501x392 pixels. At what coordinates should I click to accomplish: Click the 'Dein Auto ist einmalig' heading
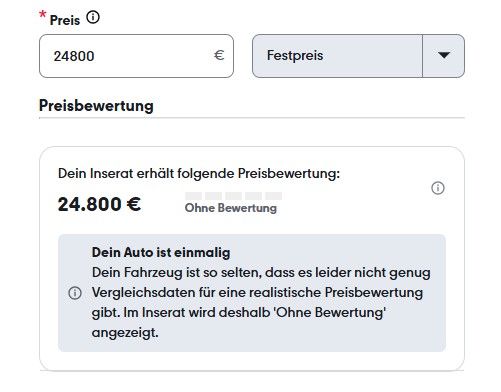tap(161, 252)
